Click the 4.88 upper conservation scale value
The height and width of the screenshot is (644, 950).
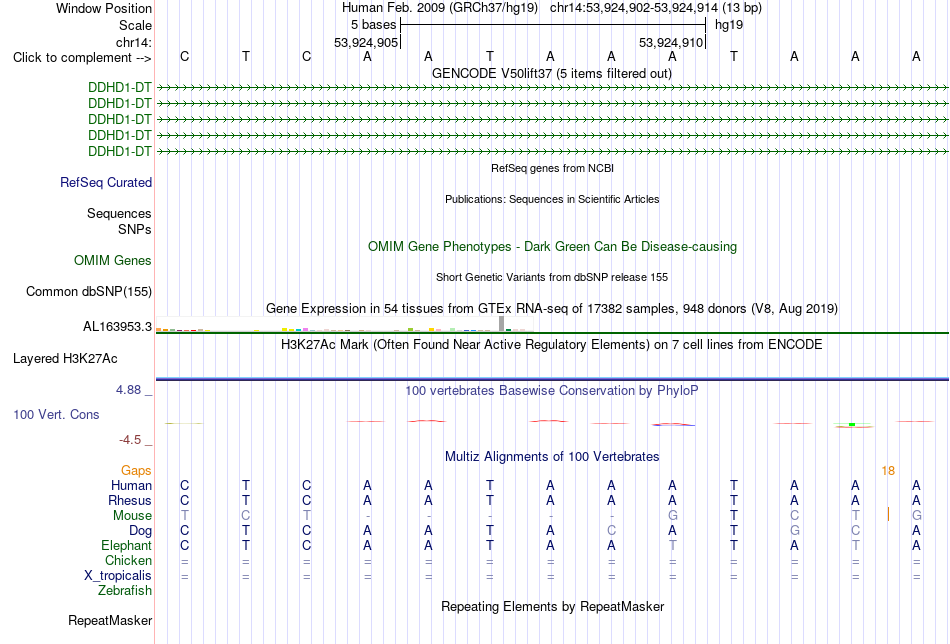tap(128, 390)
